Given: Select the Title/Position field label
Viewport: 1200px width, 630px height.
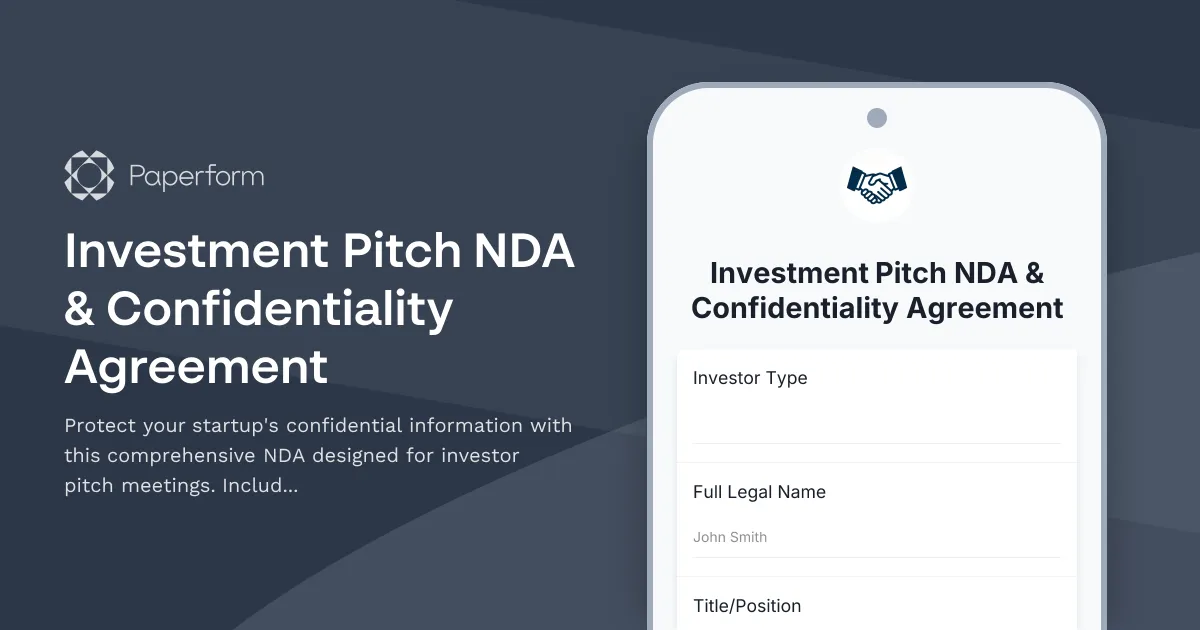Looking at the screenshot, I should point(747,606).
